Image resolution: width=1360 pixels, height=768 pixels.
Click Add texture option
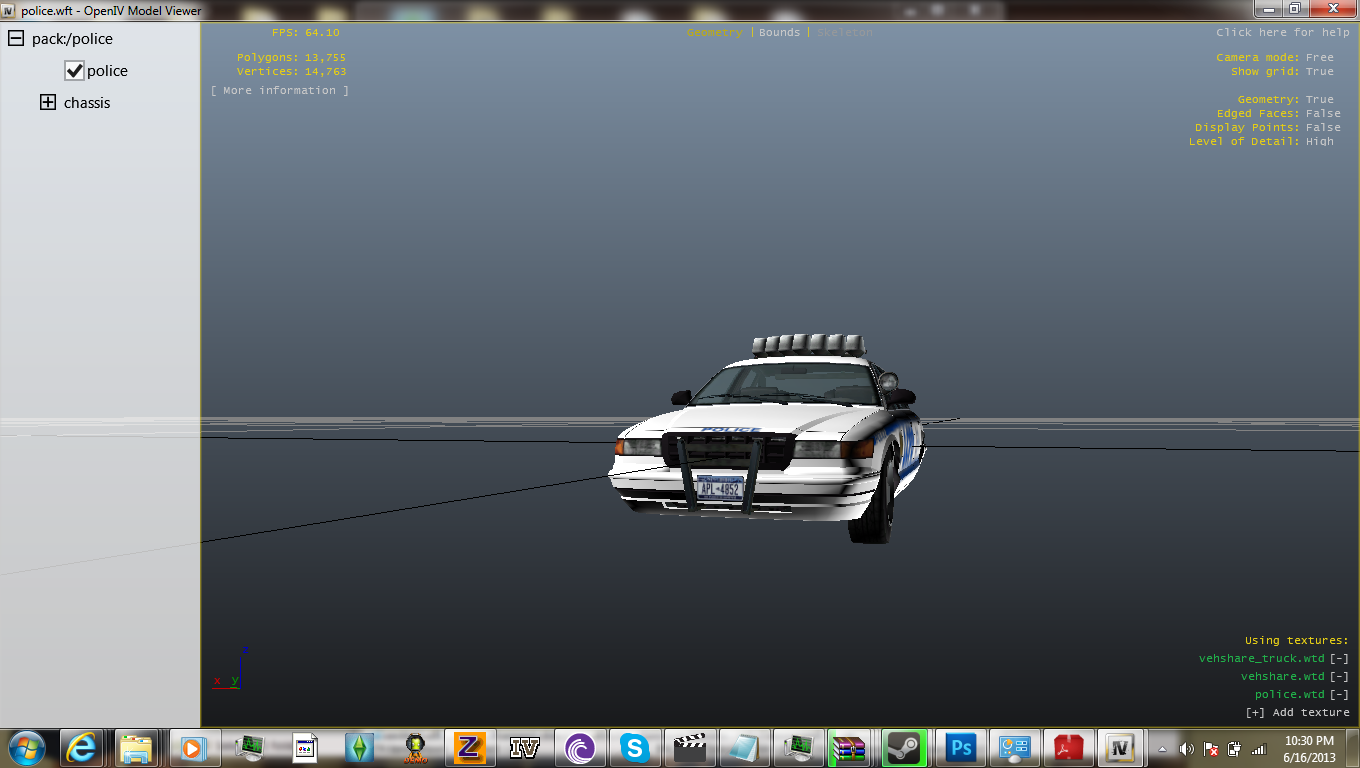1297,713
